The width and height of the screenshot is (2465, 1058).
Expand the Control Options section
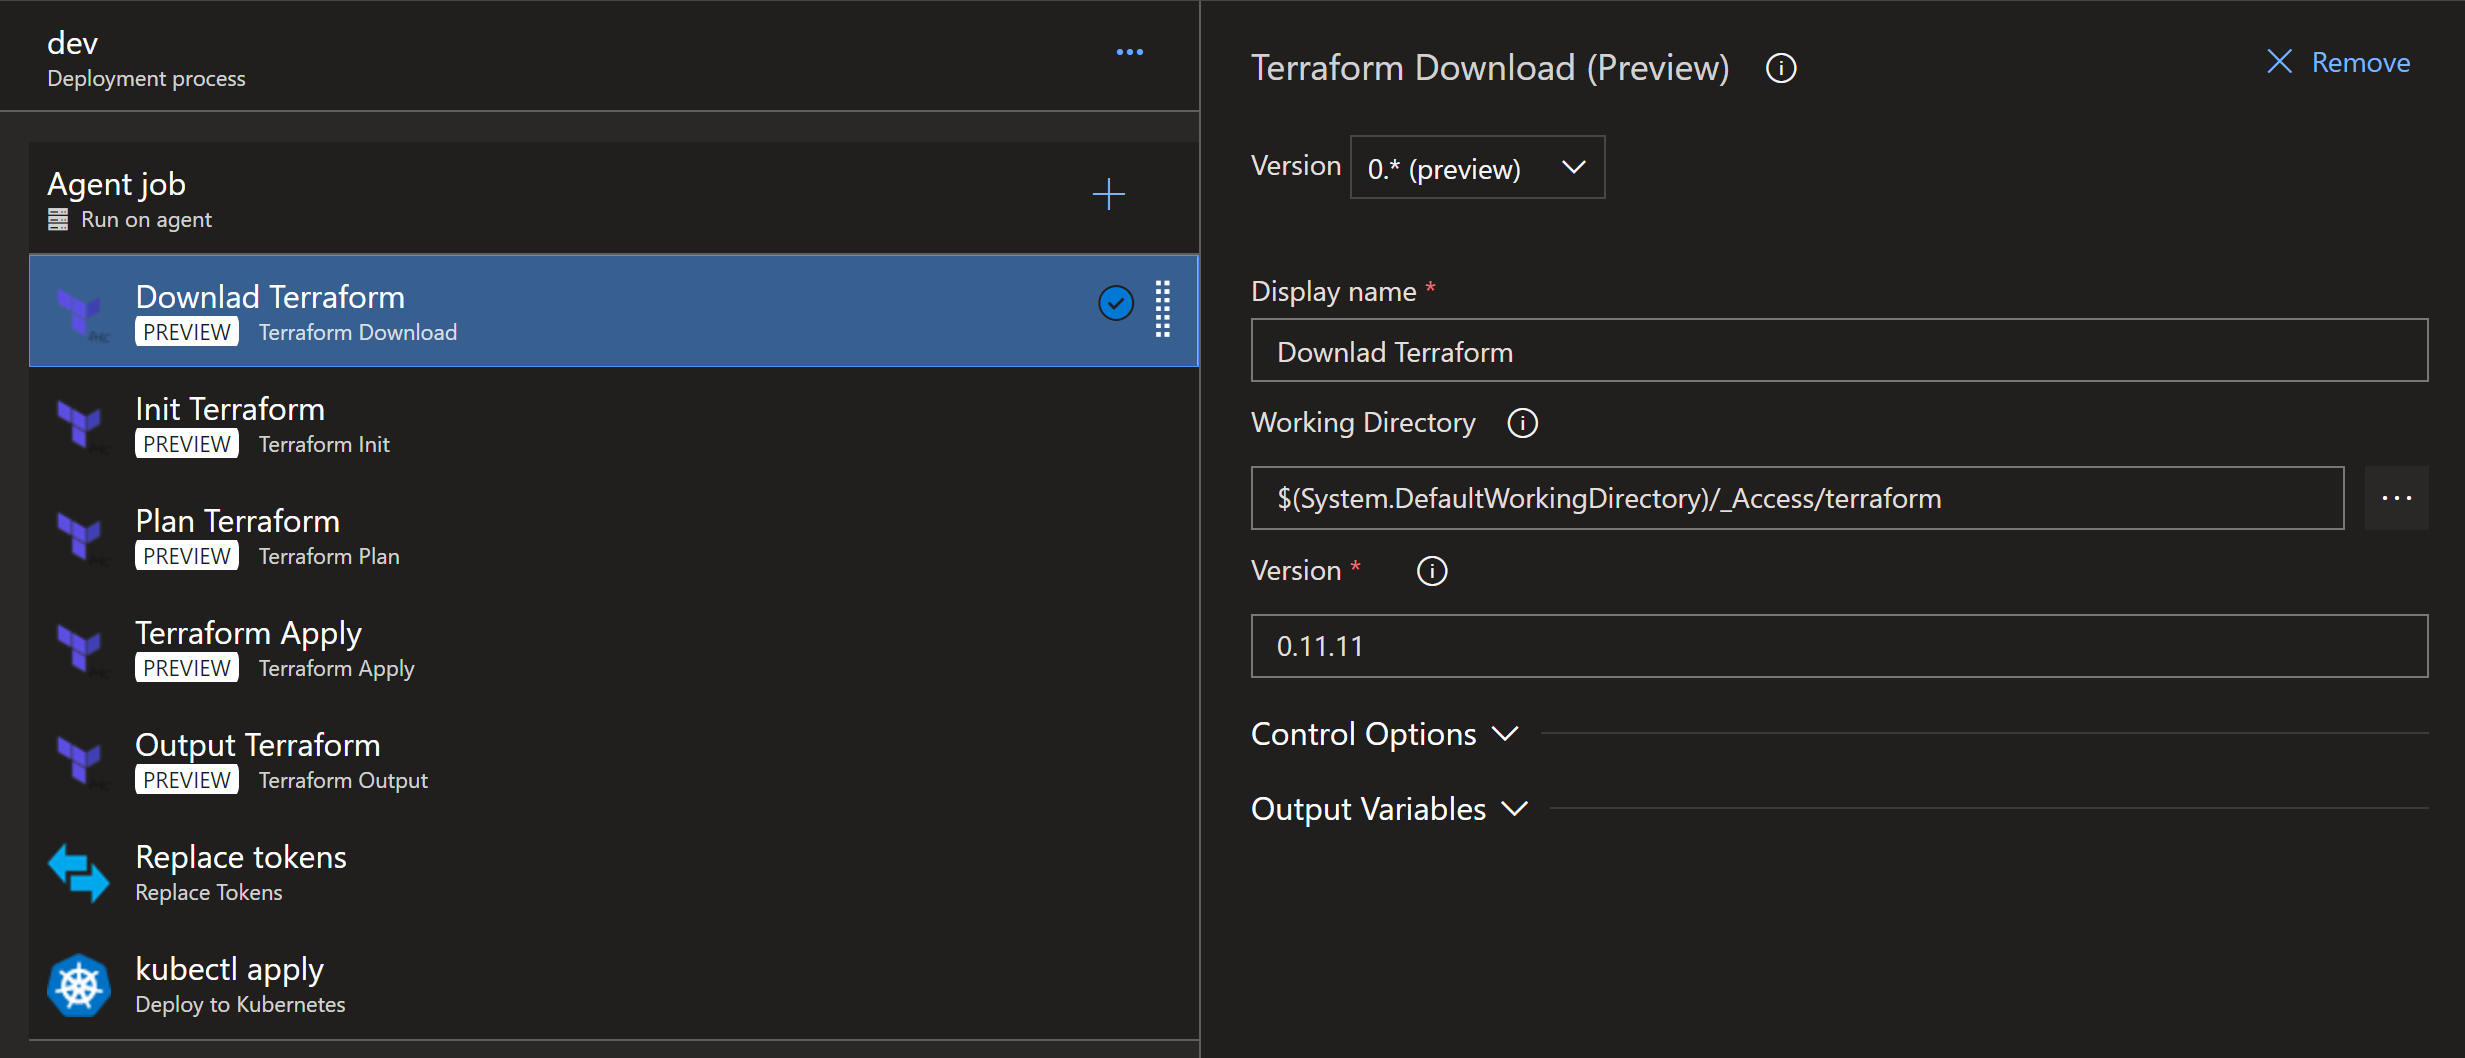(1385, 734)
